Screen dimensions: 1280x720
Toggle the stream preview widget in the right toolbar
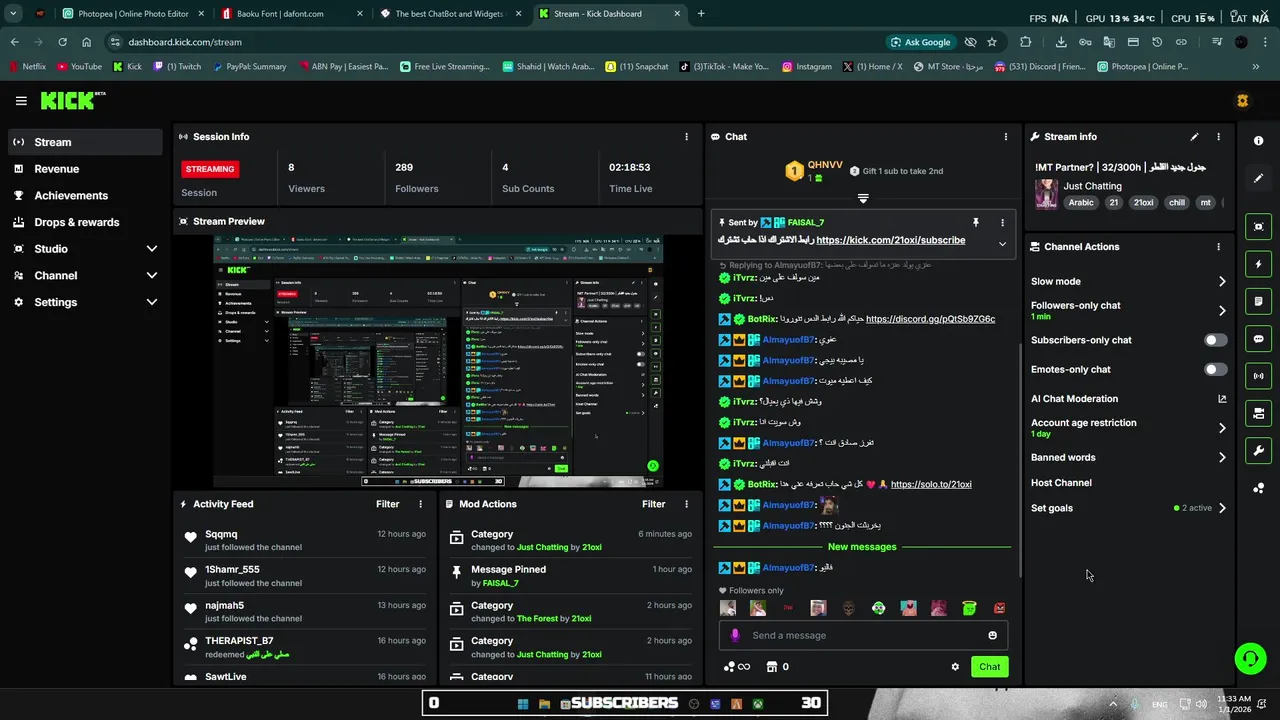(1258, 227)
